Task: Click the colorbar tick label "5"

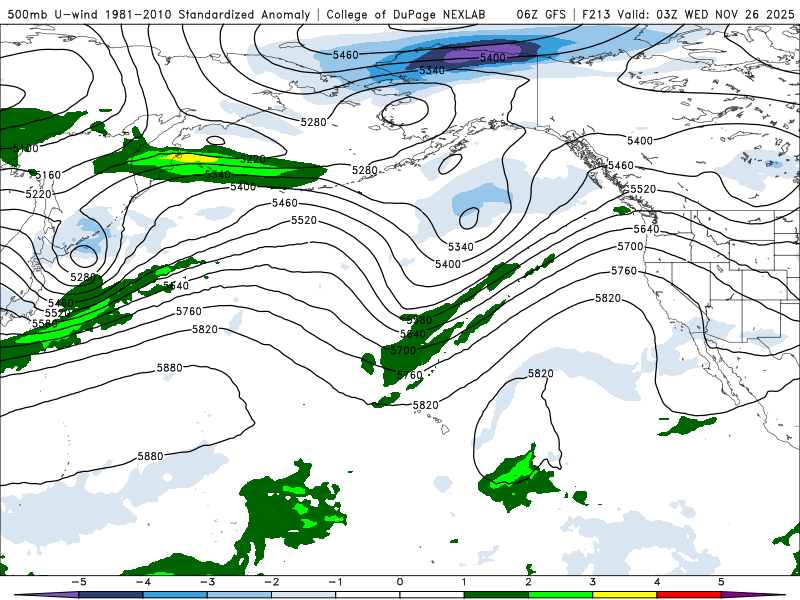Action: [721, 582]
